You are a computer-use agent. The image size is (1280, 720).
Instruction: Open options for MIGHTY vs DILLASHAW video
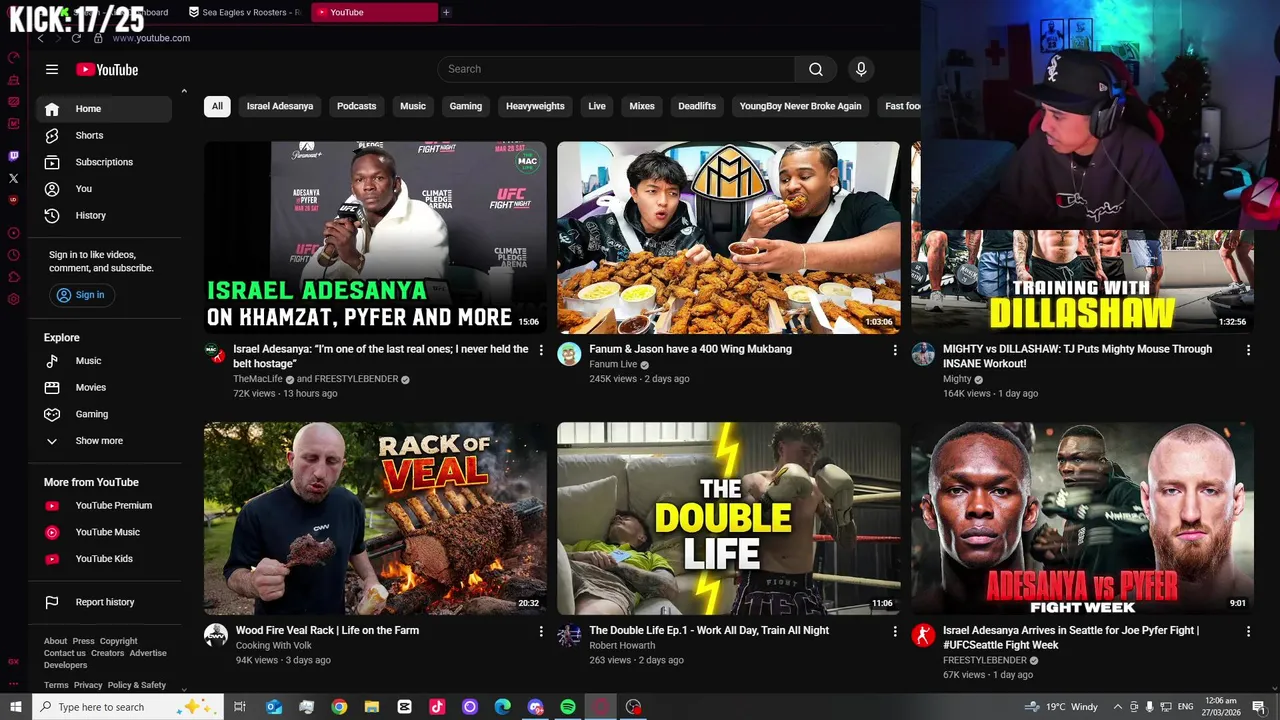click(1248, 350)
